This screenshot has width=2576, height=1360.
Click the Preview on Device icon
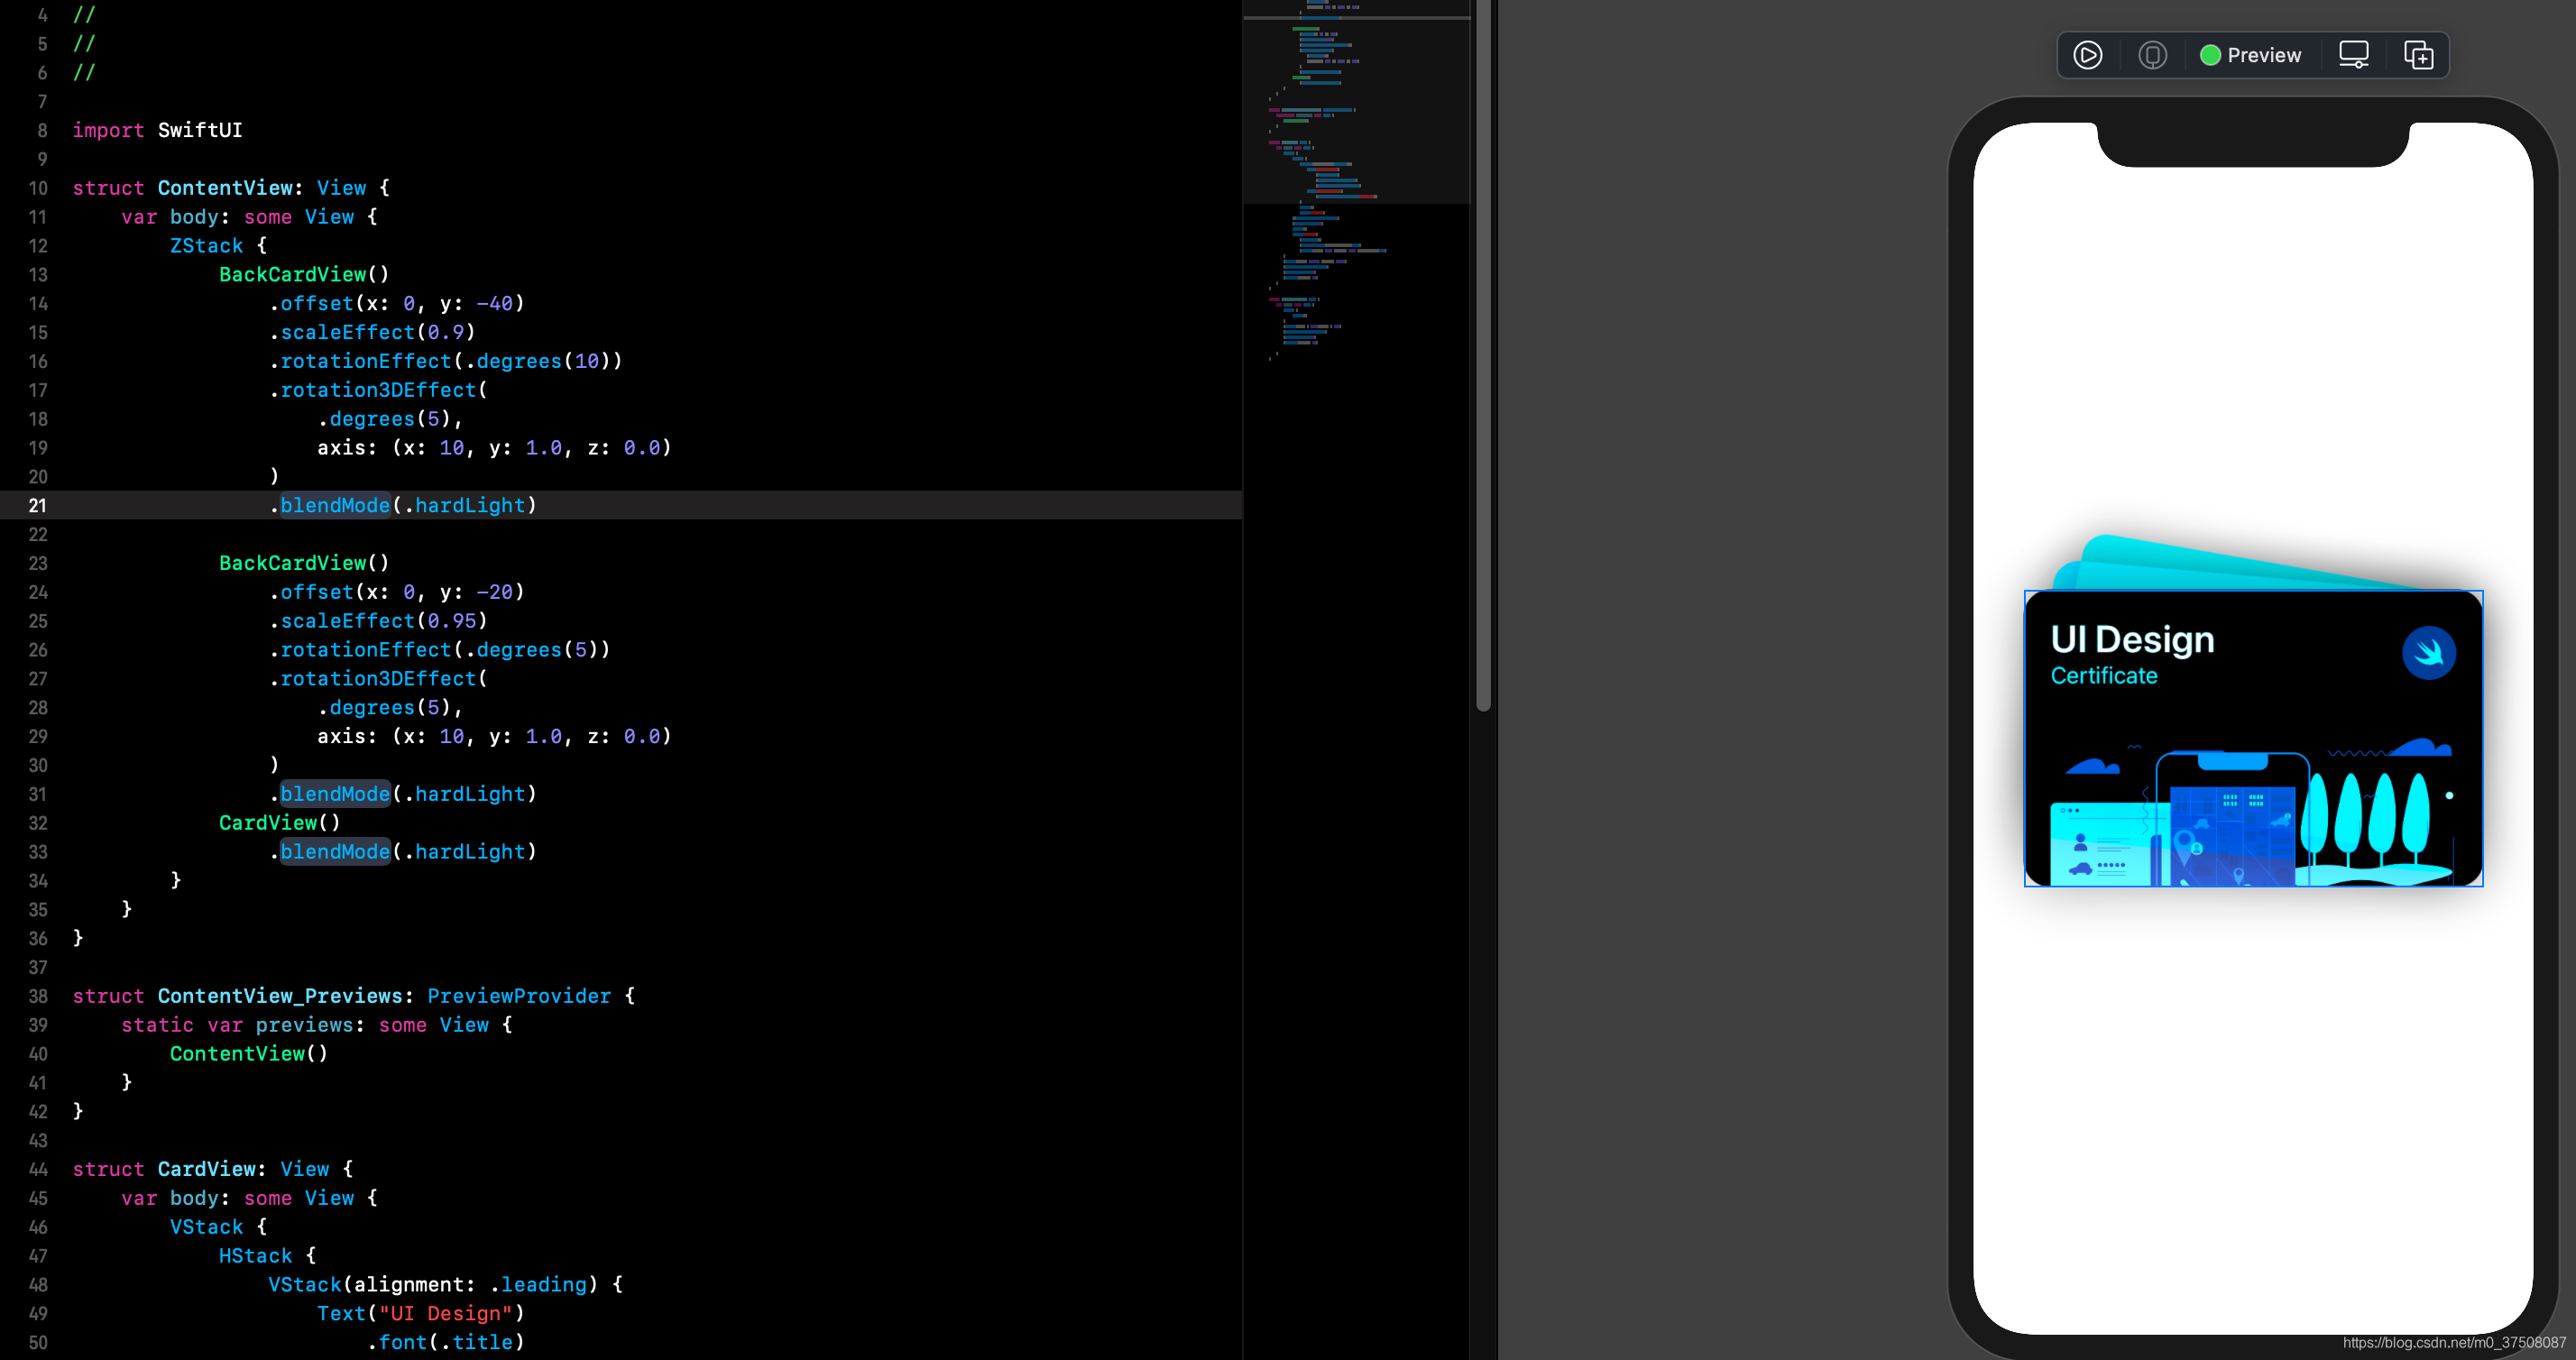pos(2152,55)
